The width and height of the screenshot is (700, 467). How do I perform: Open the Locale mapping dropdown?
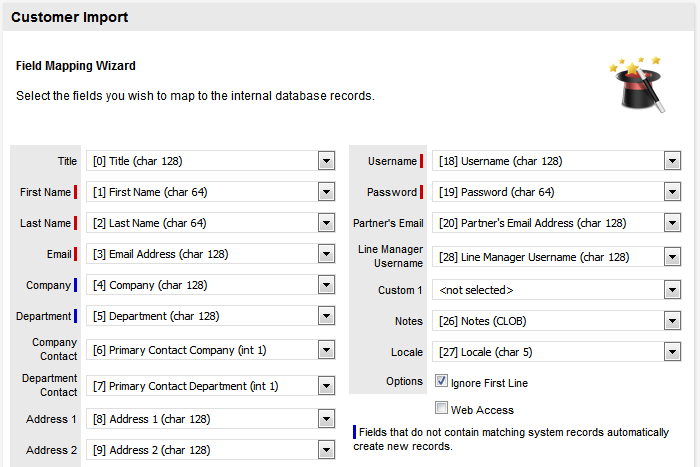(x=672, y=352)
